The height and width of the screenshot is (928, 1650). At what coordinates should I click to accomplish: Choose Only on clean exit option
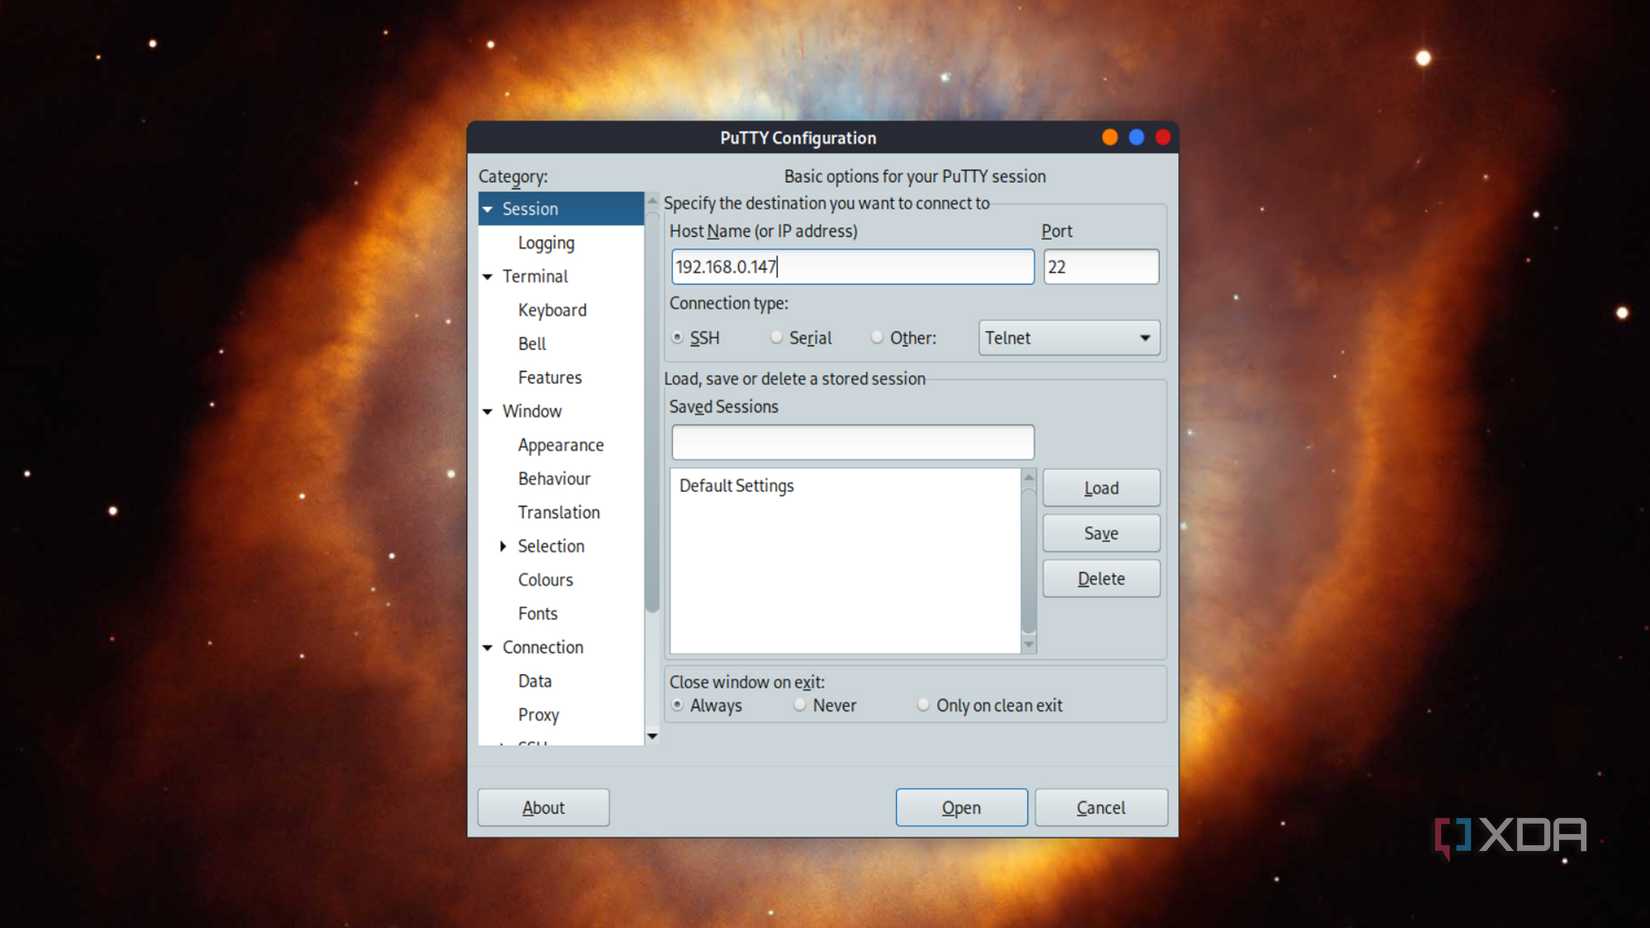pyautogui.click(x=923, y=705)
